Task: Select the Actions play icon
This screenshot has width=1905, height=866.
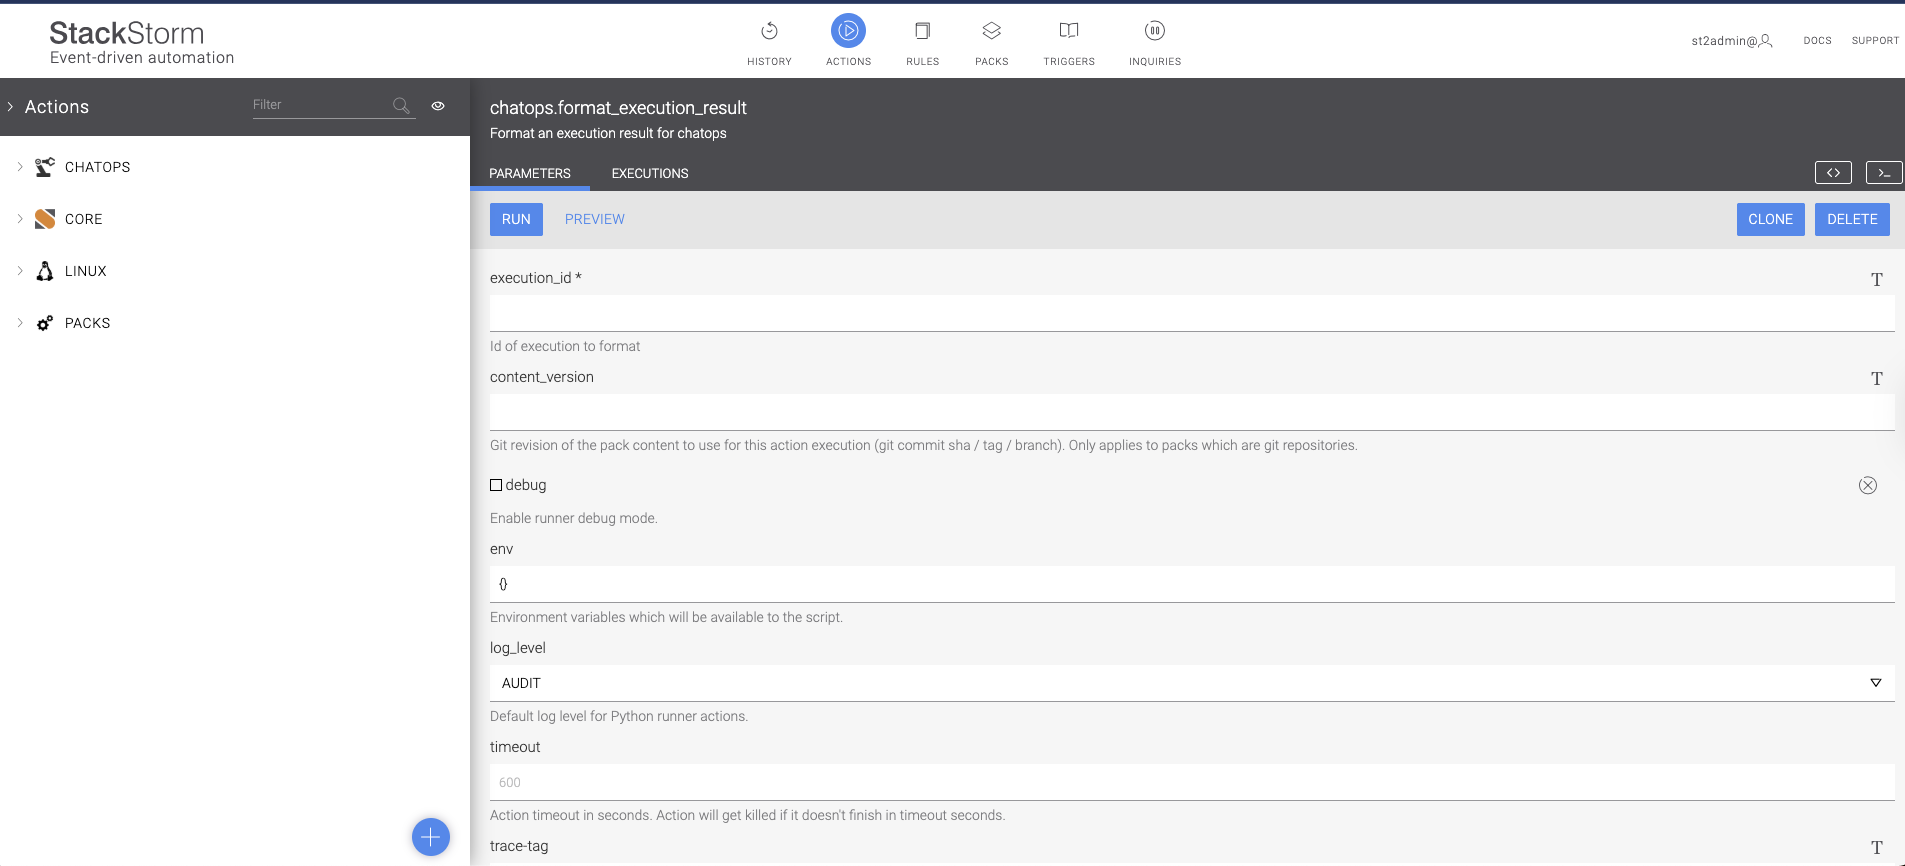Action: (x=848, y=31)
